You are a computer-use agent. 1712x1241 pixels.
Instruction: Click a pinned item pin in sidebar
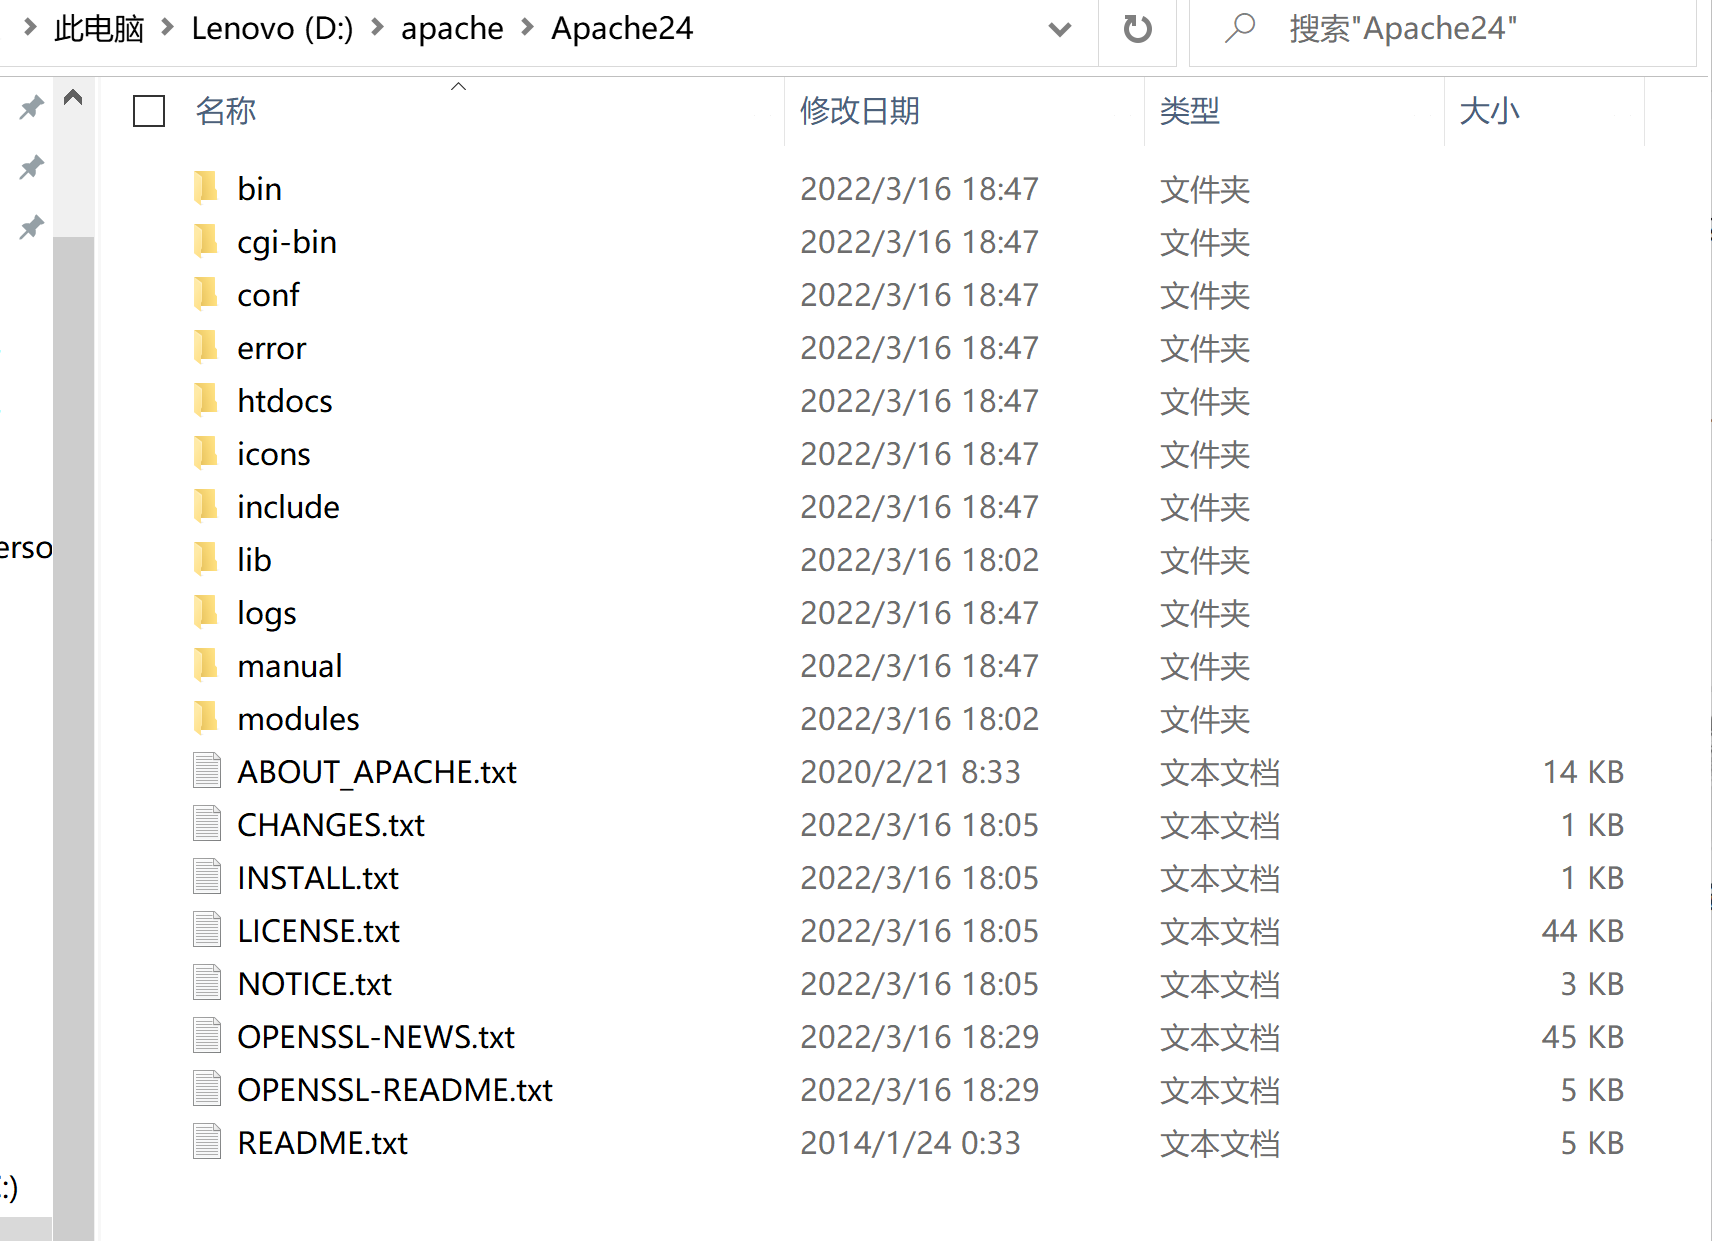tap(30, 107)
